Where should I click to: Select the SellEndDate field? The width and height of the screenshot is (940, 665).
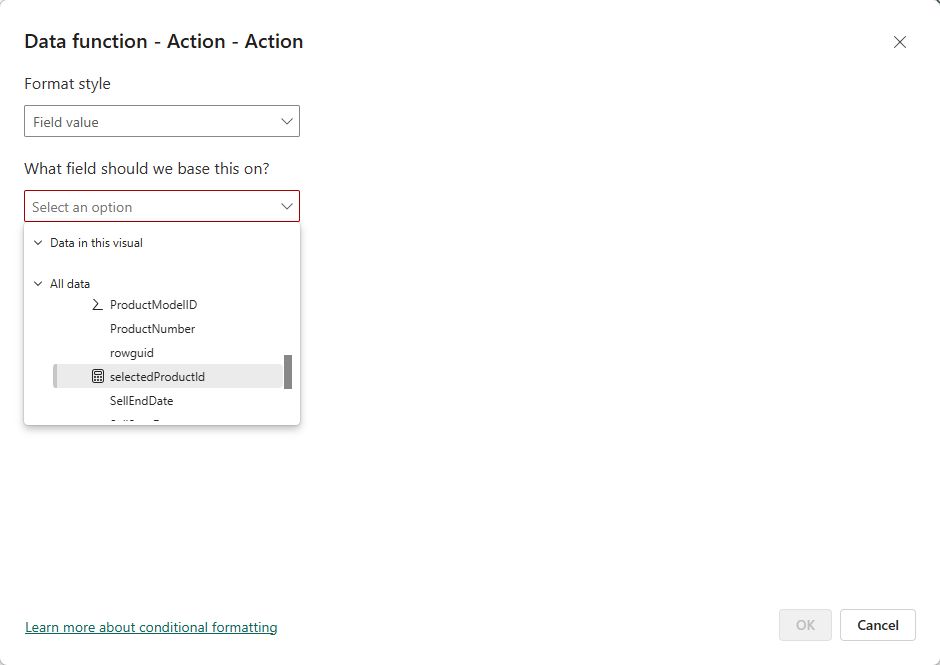click(141, 401)
